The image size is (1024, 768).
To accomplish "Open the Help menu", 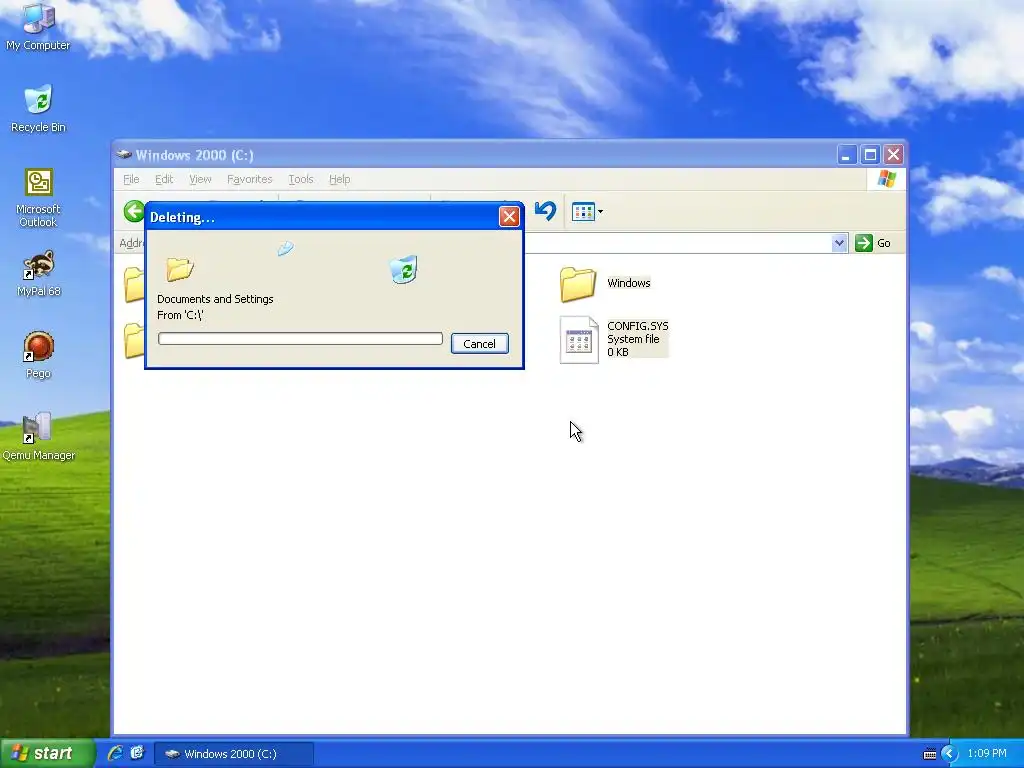I will [x=339, y=179].
